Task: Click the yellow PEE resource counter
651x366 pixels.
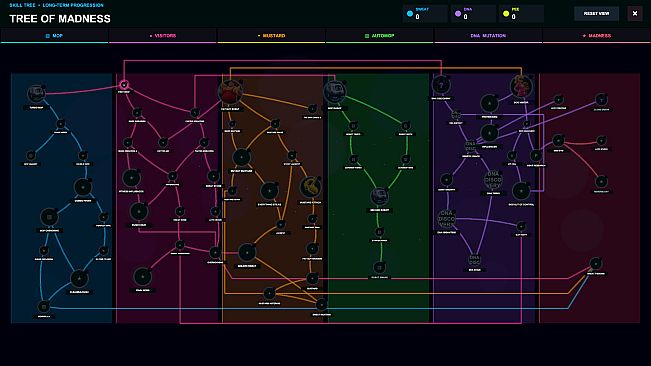Action: [x=521, y=14]
